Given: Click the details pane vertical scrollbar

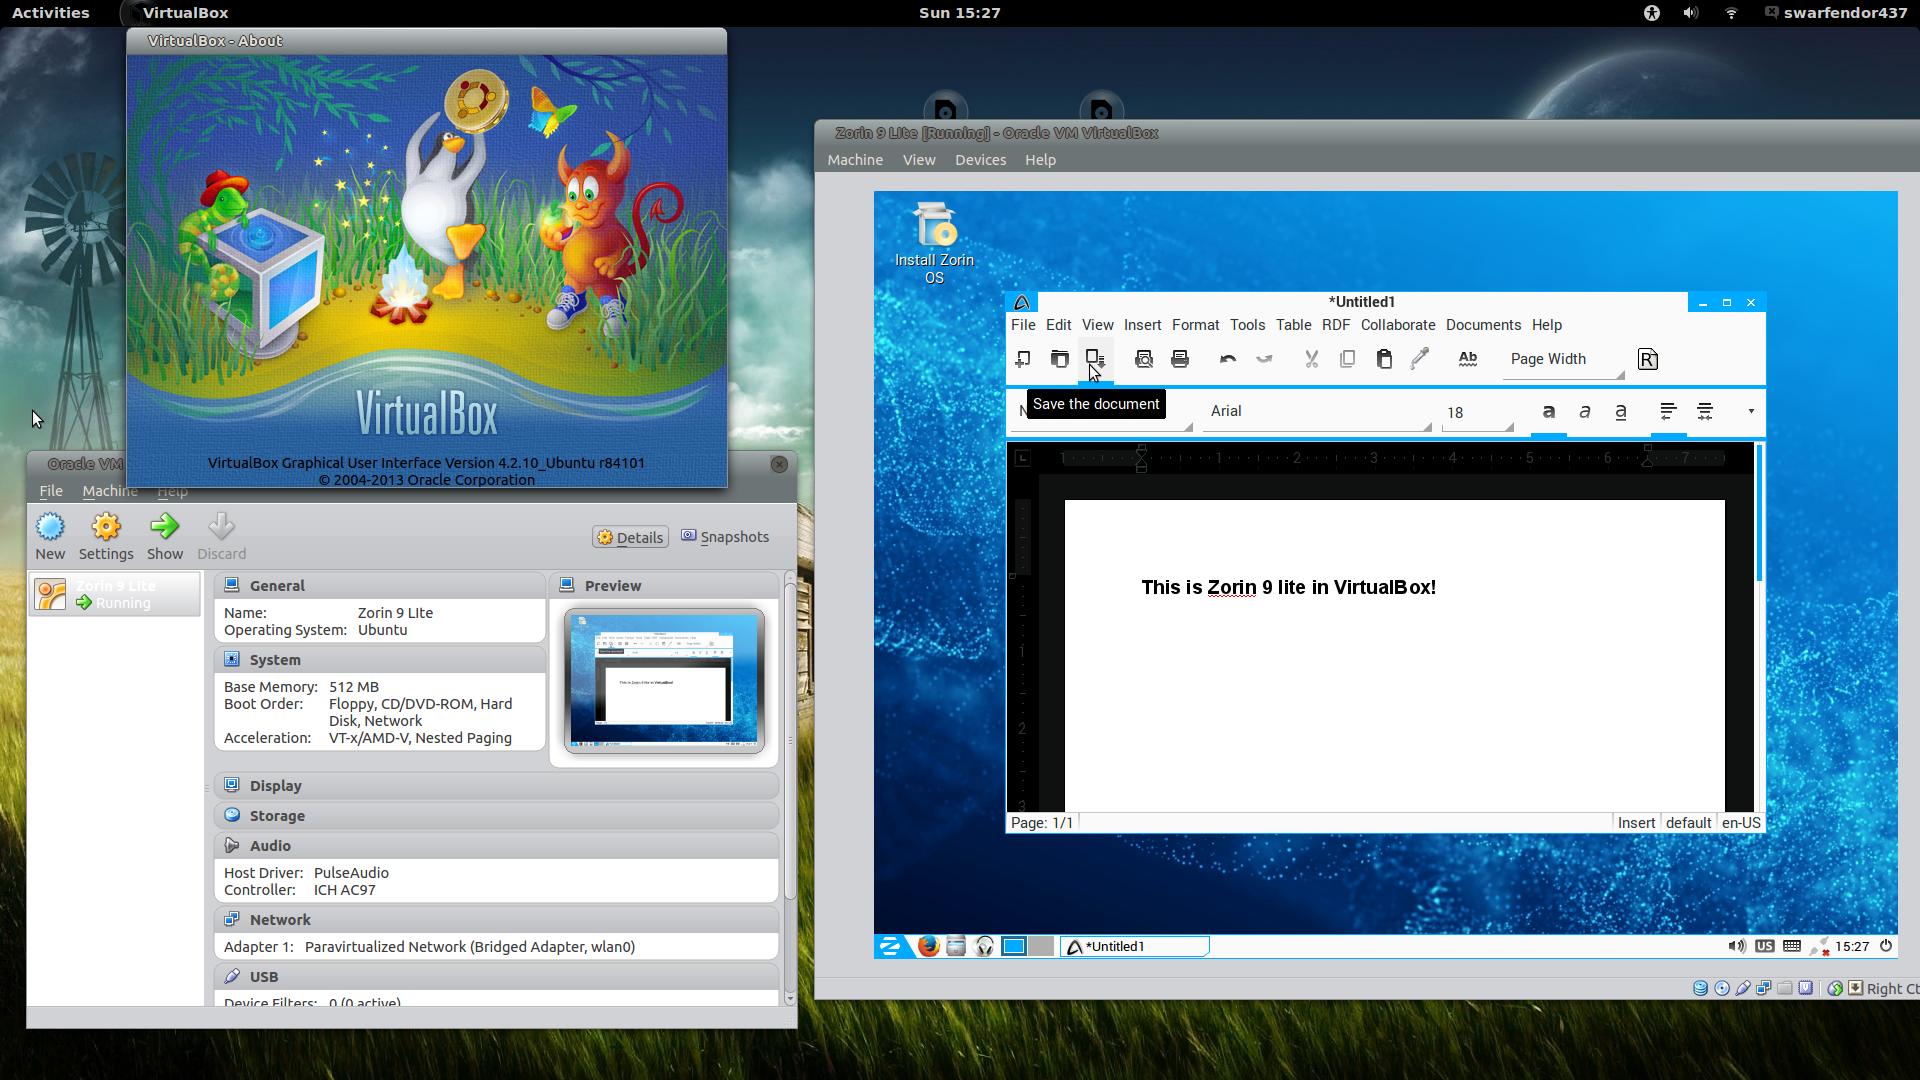Looking at the screenshot, I should tap(790, 740).
